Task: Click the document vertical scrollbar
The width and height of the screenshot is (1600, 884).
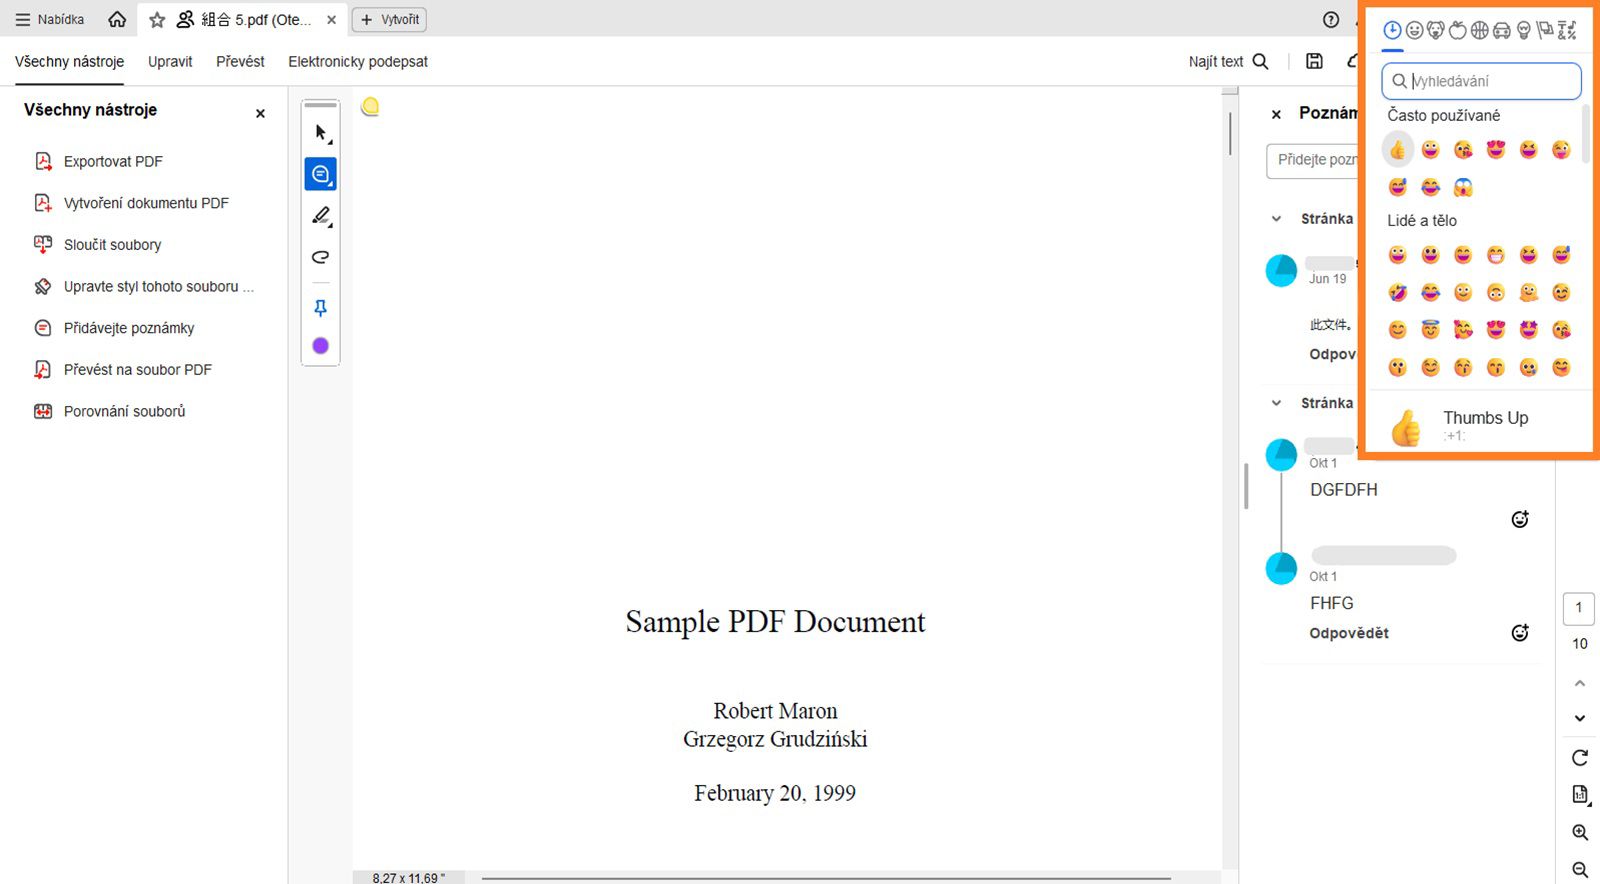Action: coord(1230,133)
